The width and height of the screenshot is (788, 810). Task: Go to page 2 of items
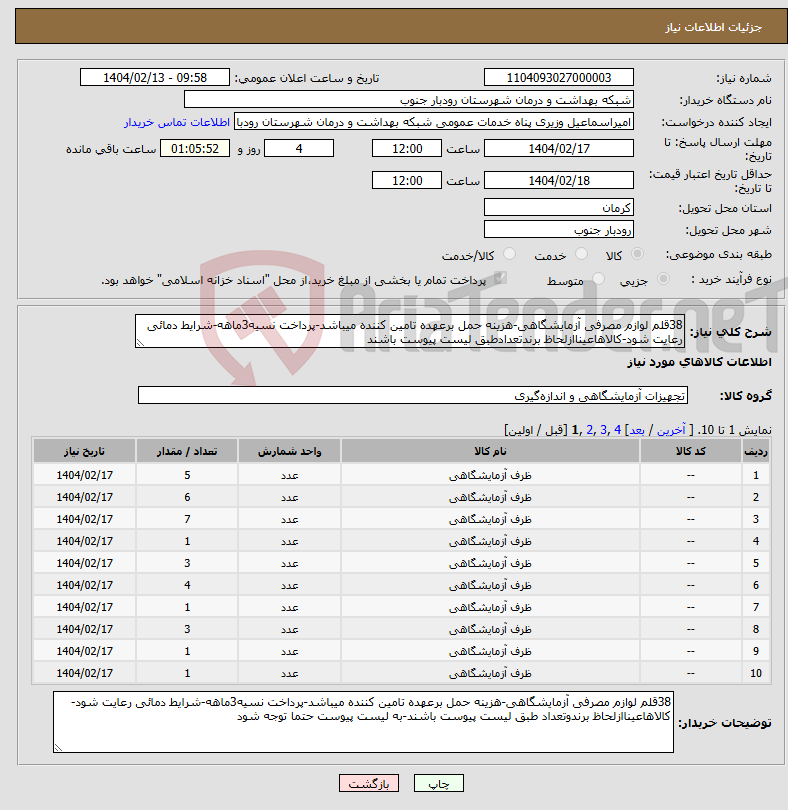click(x=590, y=430)
